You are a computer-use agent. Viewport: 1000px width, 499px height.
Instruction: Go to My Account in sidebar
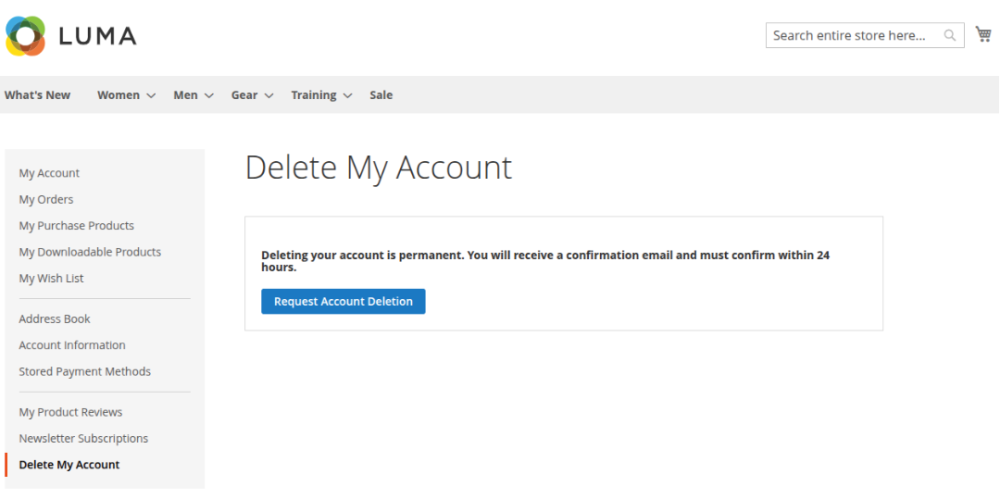[49, 173]
